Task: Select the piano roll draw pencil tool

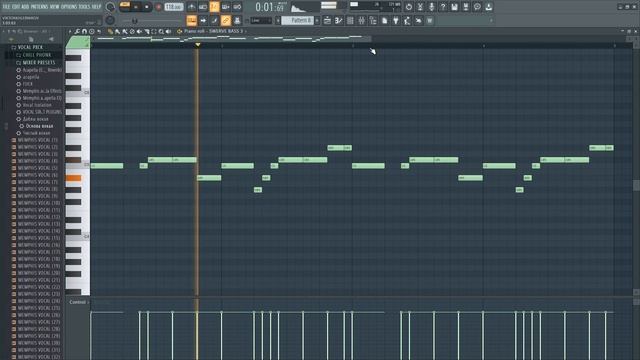Action: pyautogui.click(x=110, y=31)
